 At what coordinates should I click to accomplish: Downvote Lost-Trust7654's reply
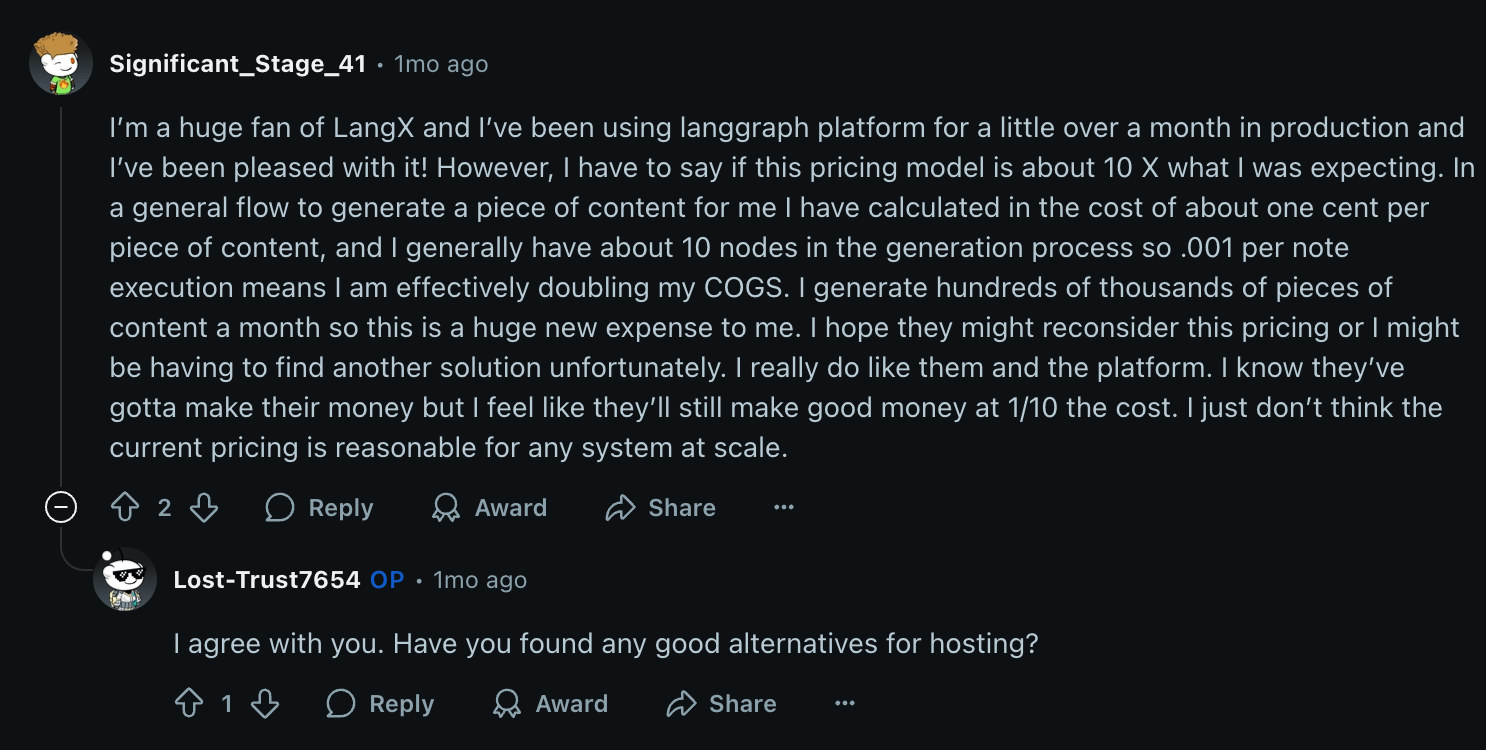(x=265, y=704)
